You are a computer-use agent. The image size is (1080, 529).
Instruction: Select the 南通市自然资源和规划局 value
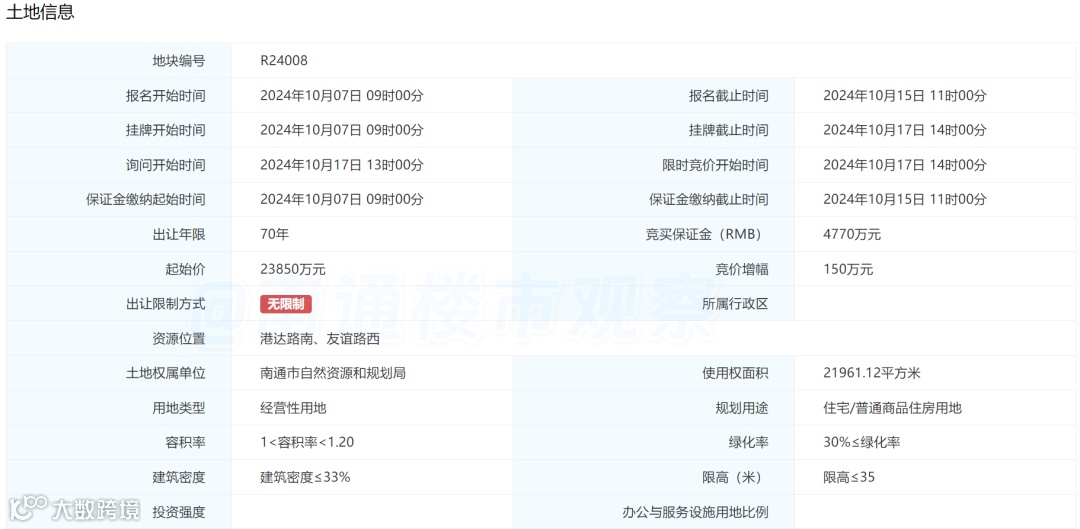click(333, 373)
